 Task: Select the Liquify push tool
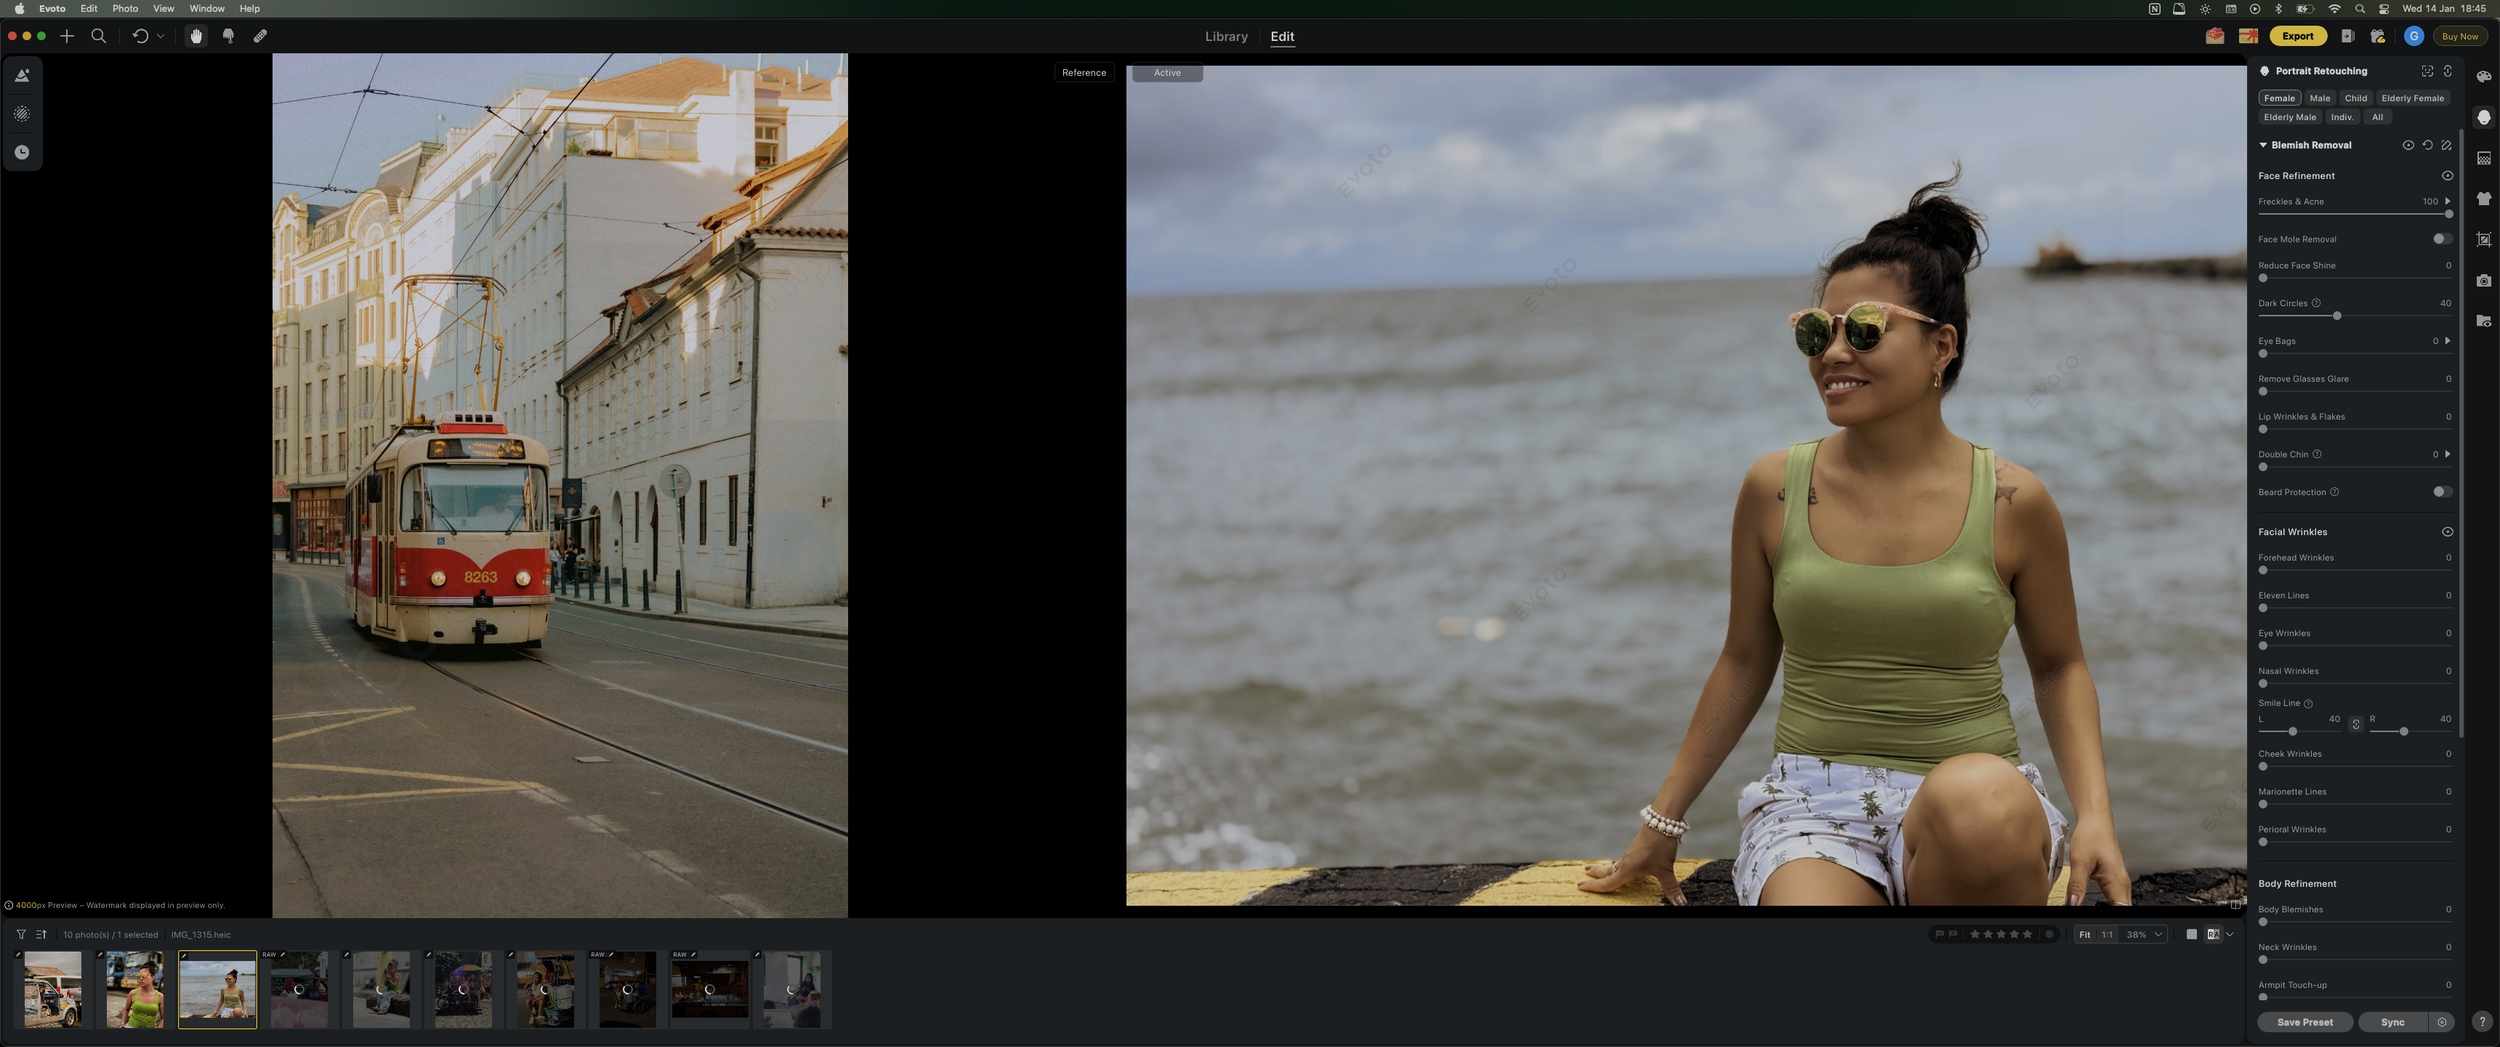point(228,36)
